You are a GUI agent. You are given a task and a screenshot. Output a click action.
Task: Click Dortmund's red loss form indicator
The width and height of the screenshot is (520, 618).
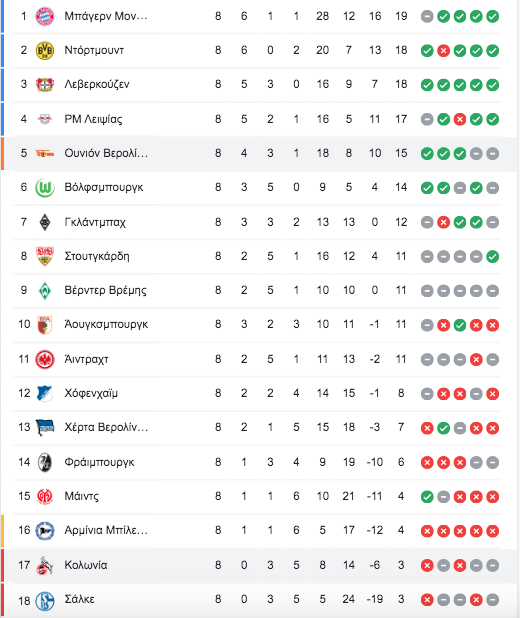(x=444, y=51)
